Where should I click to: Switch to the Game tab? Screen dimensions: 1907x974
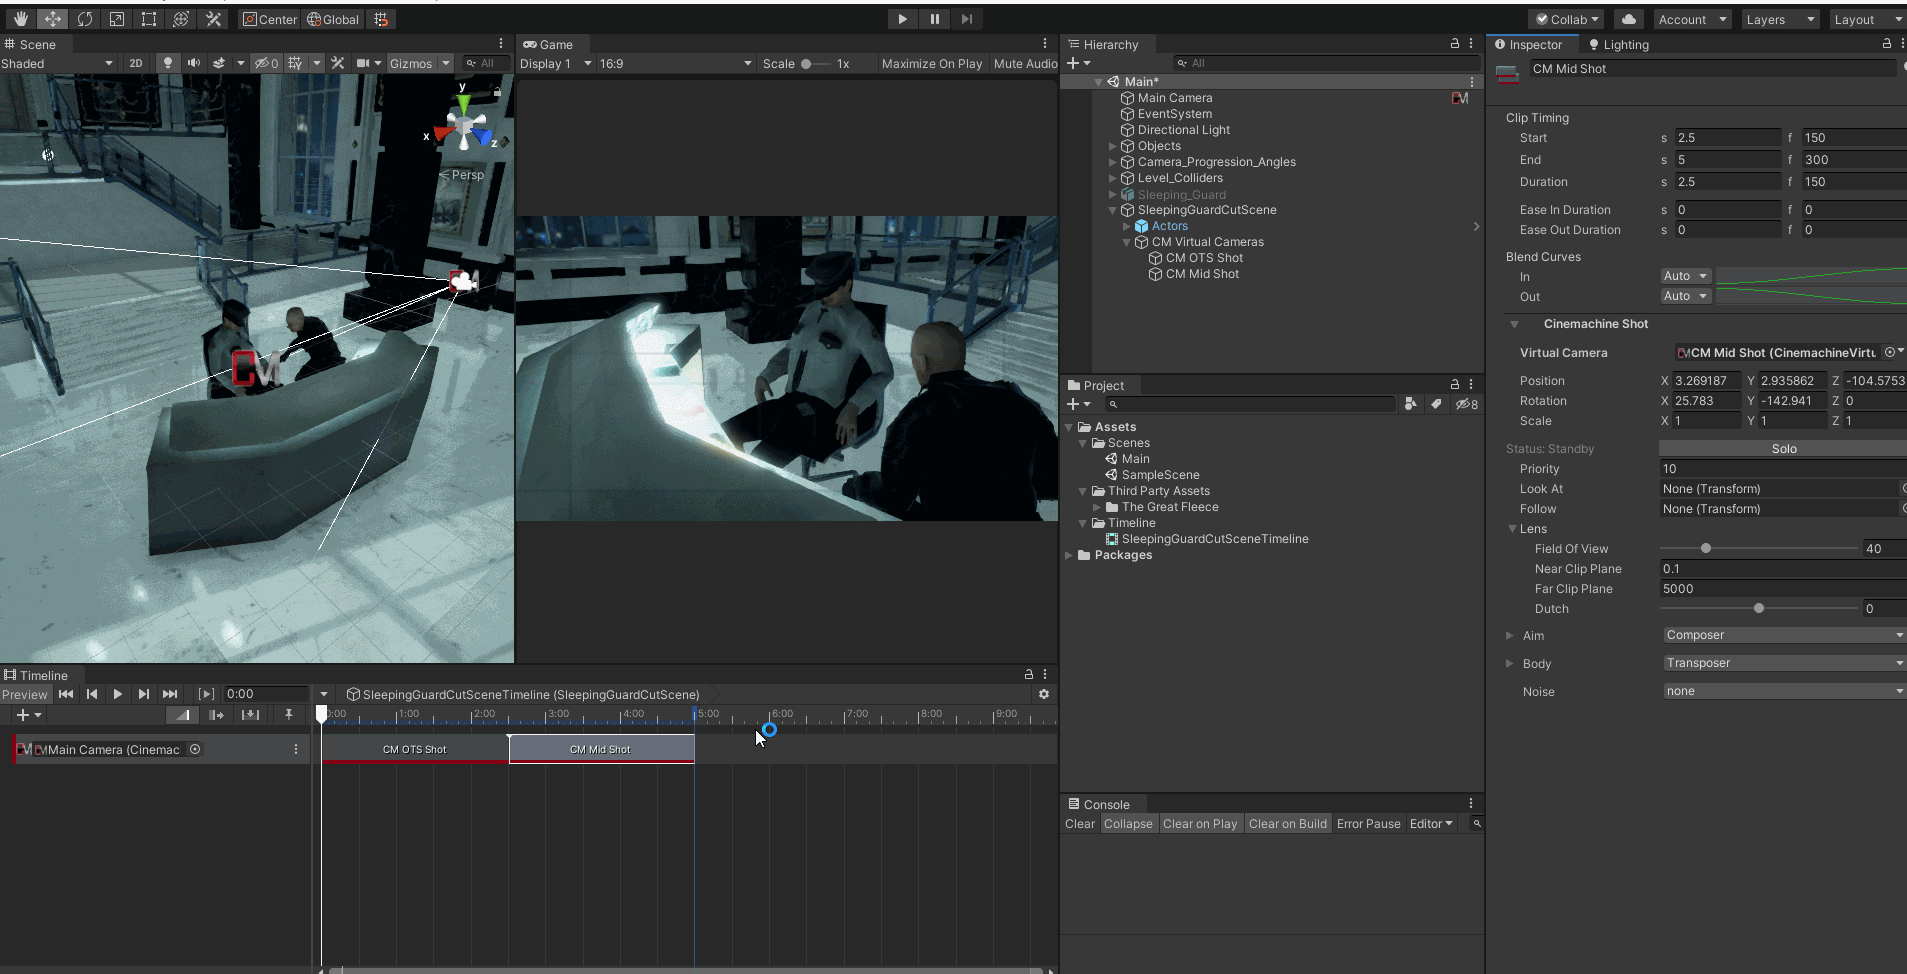pyautogui.click(x=548, y=45)
